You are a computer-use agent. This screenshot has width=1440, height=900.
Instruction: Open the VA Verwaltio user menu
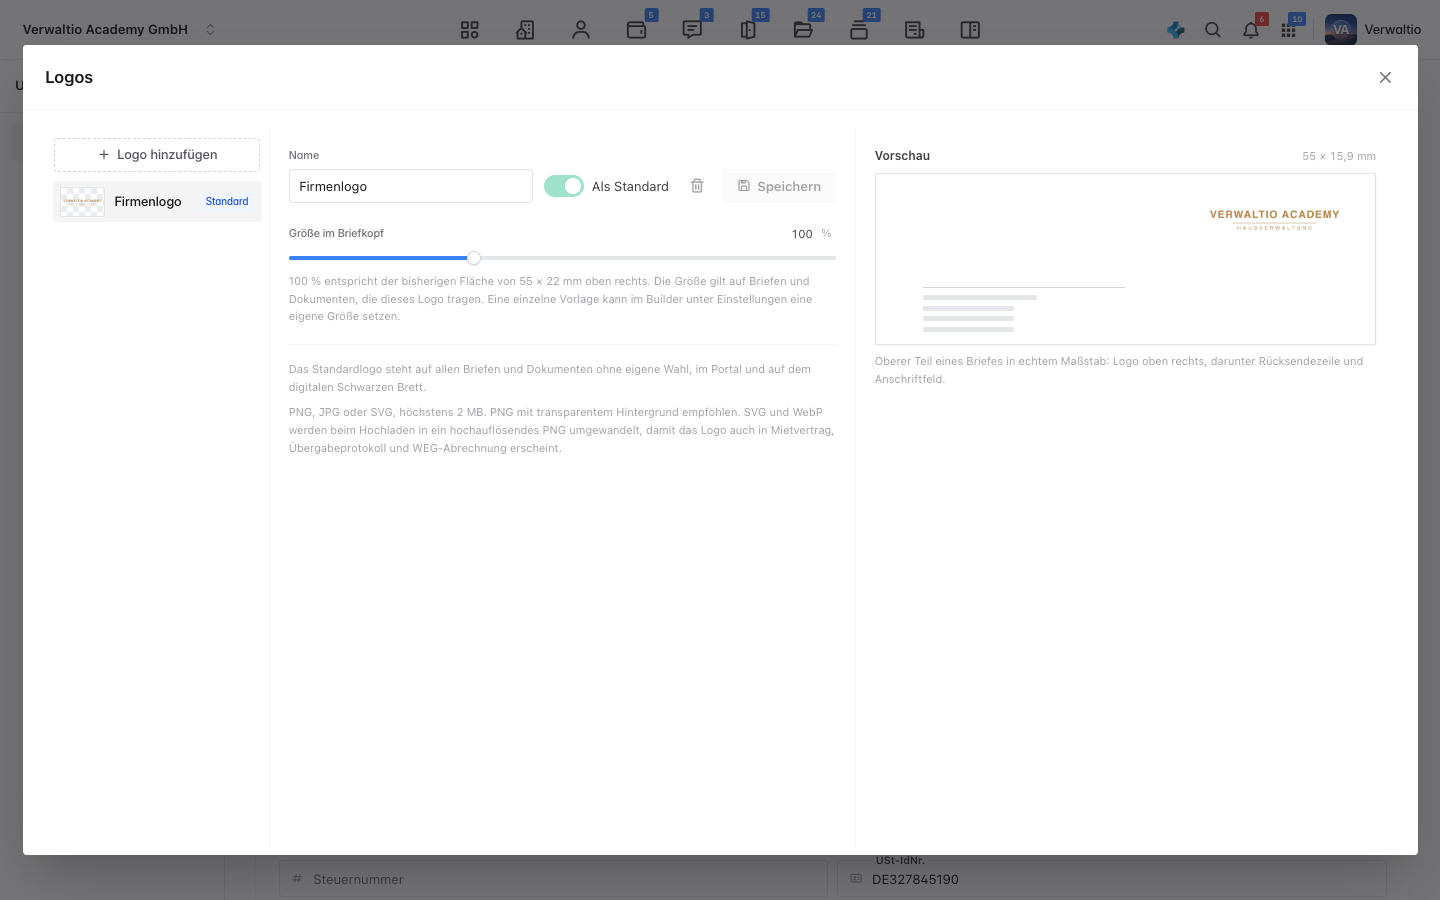[1373, 30]
